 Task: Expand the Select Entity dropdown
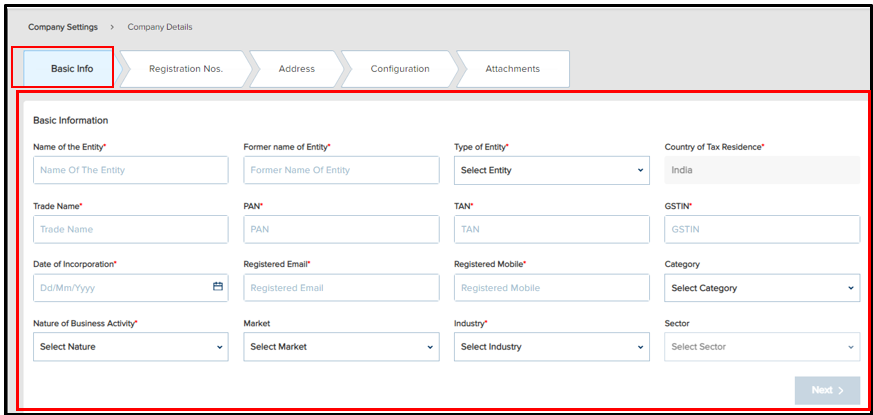pyautogui.click(x=552, y=170)
